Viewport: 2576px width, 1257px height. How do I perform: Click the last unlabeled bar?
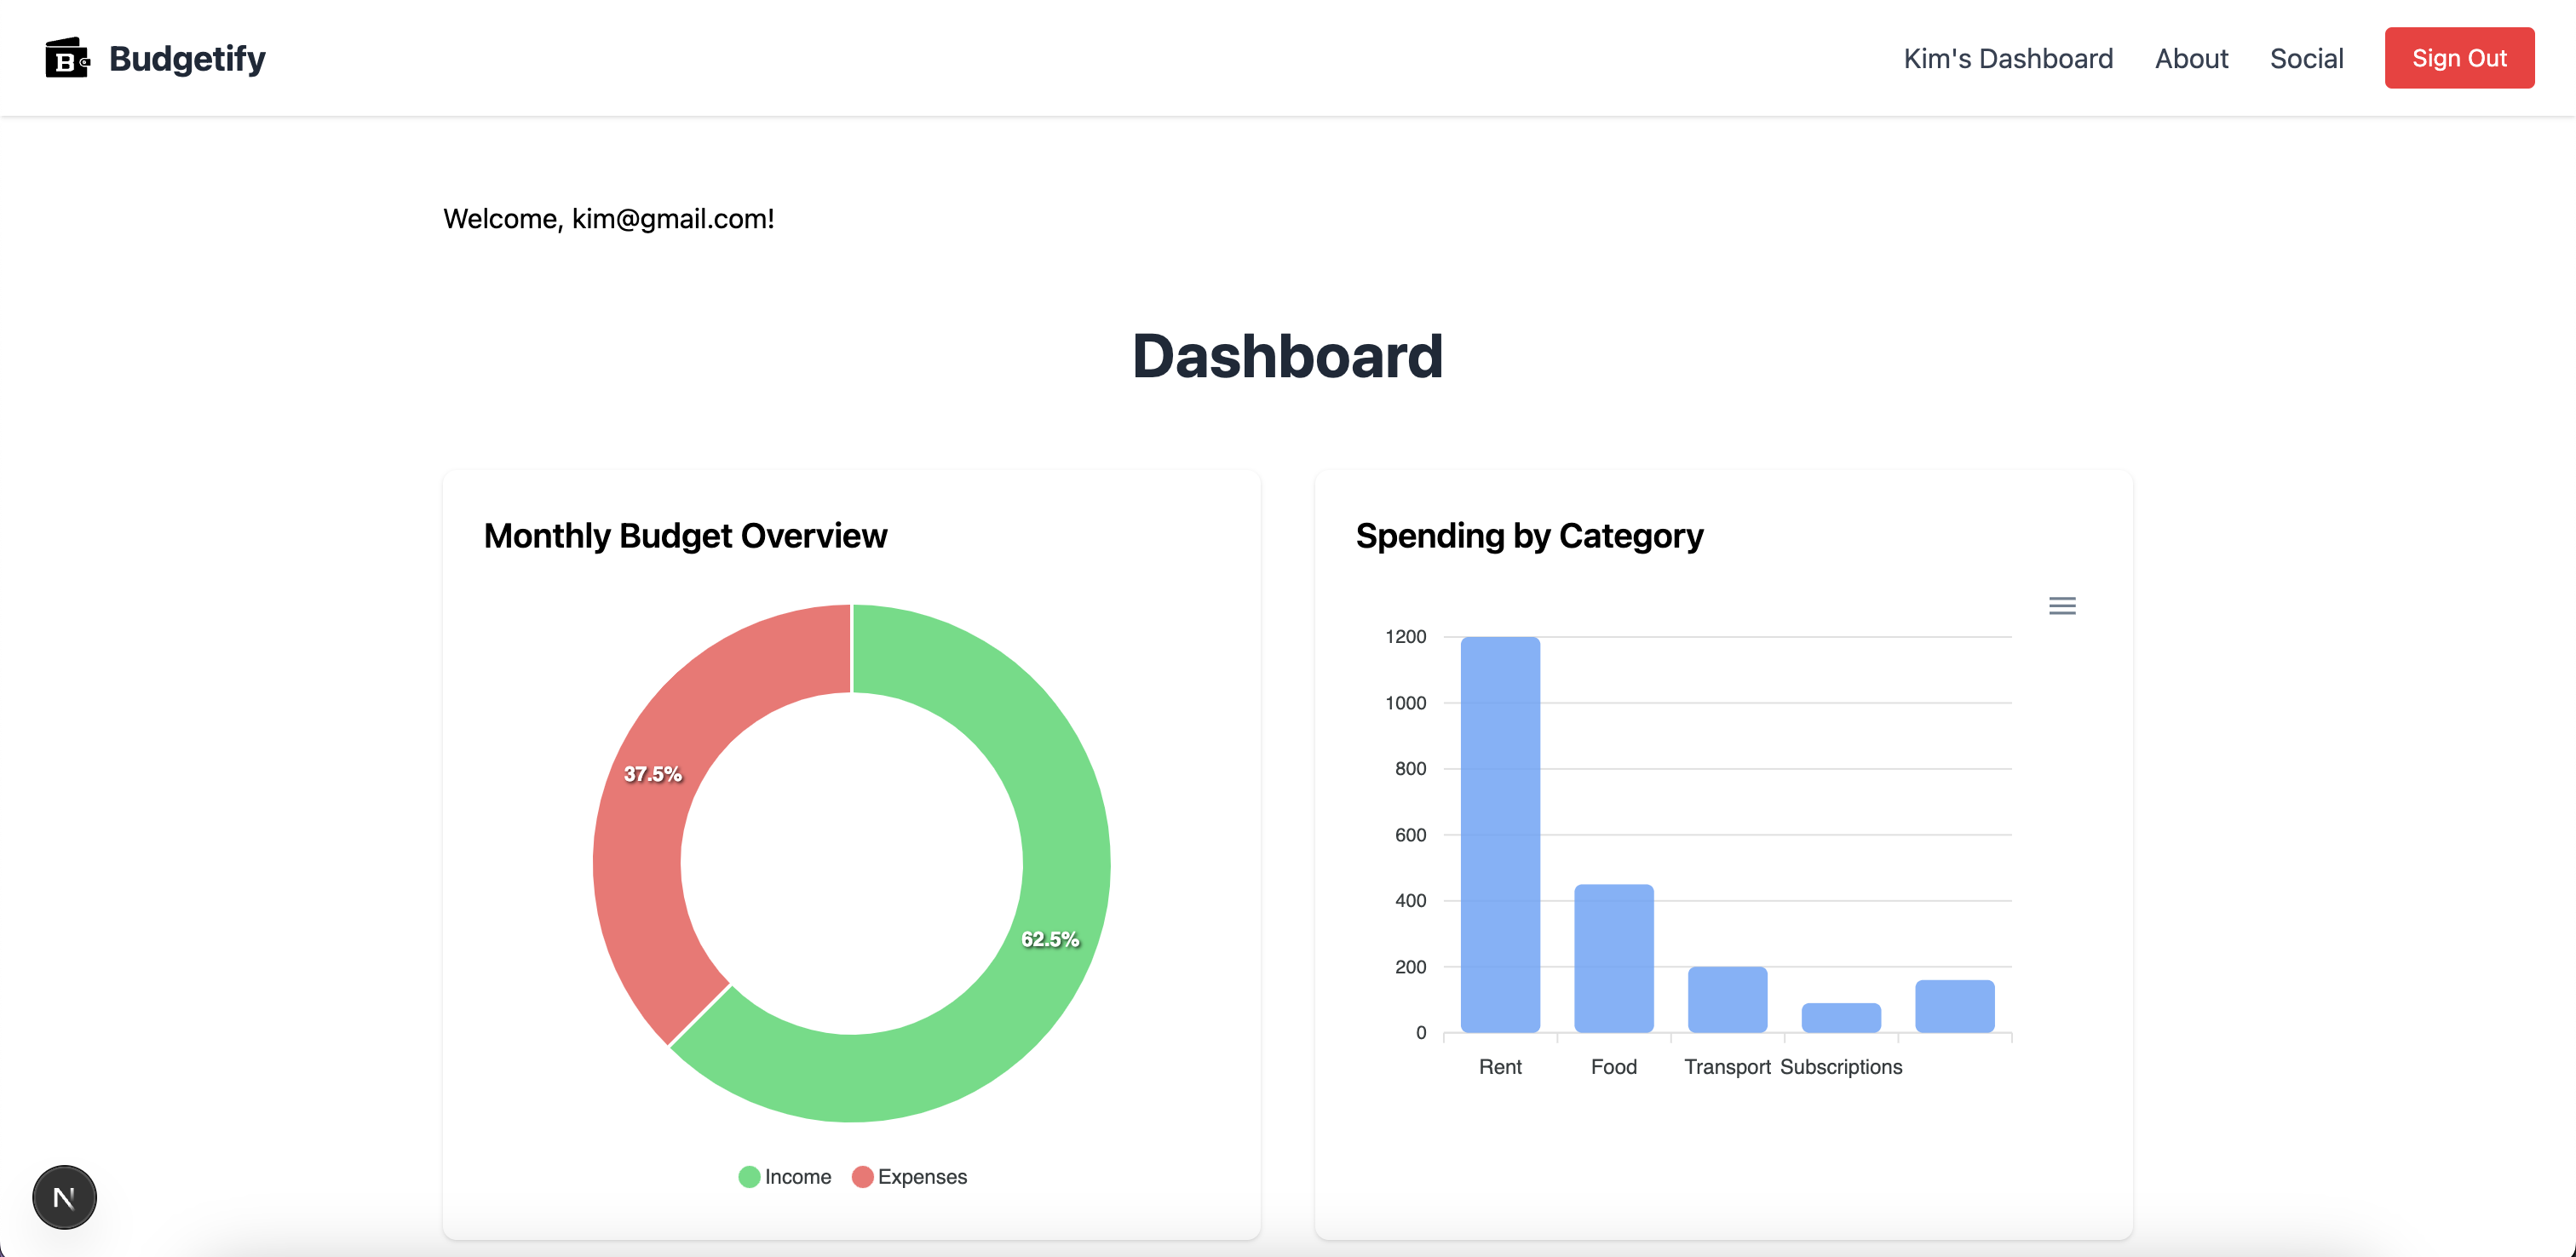(1954, 1006)
